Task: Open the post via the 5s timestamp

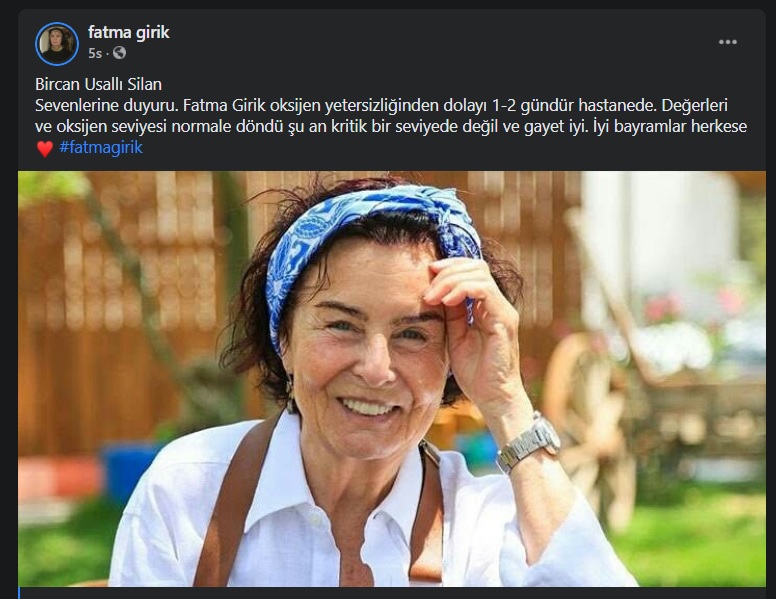Action: pyautogui.click(x=95, y=53)
